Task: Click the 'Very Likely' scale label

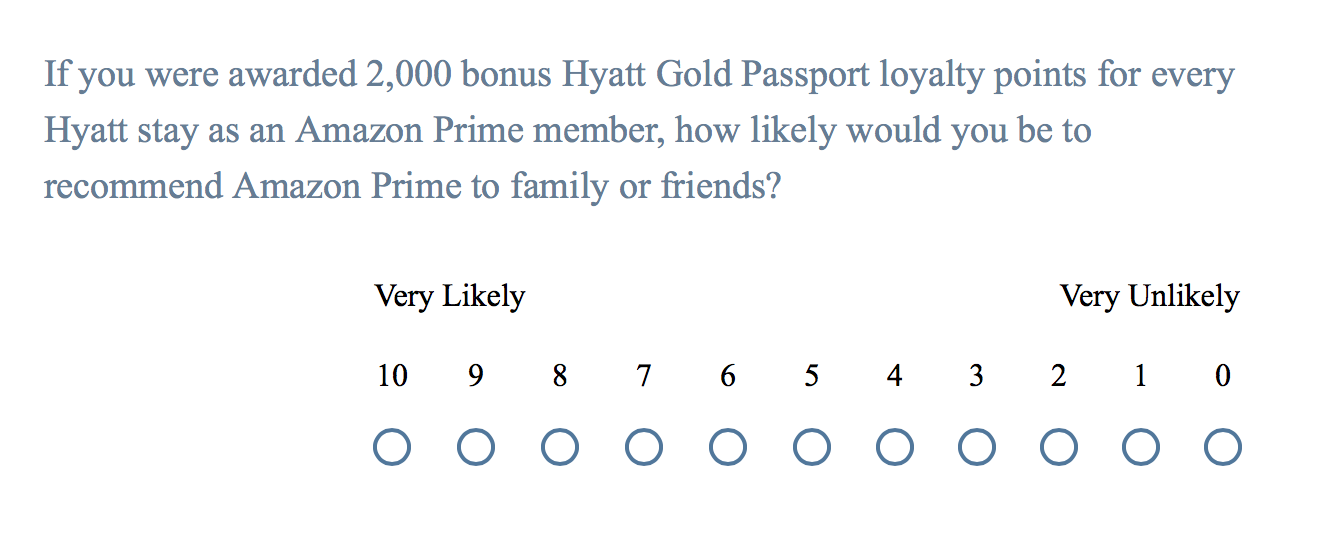Action: (x=450, y=297)
